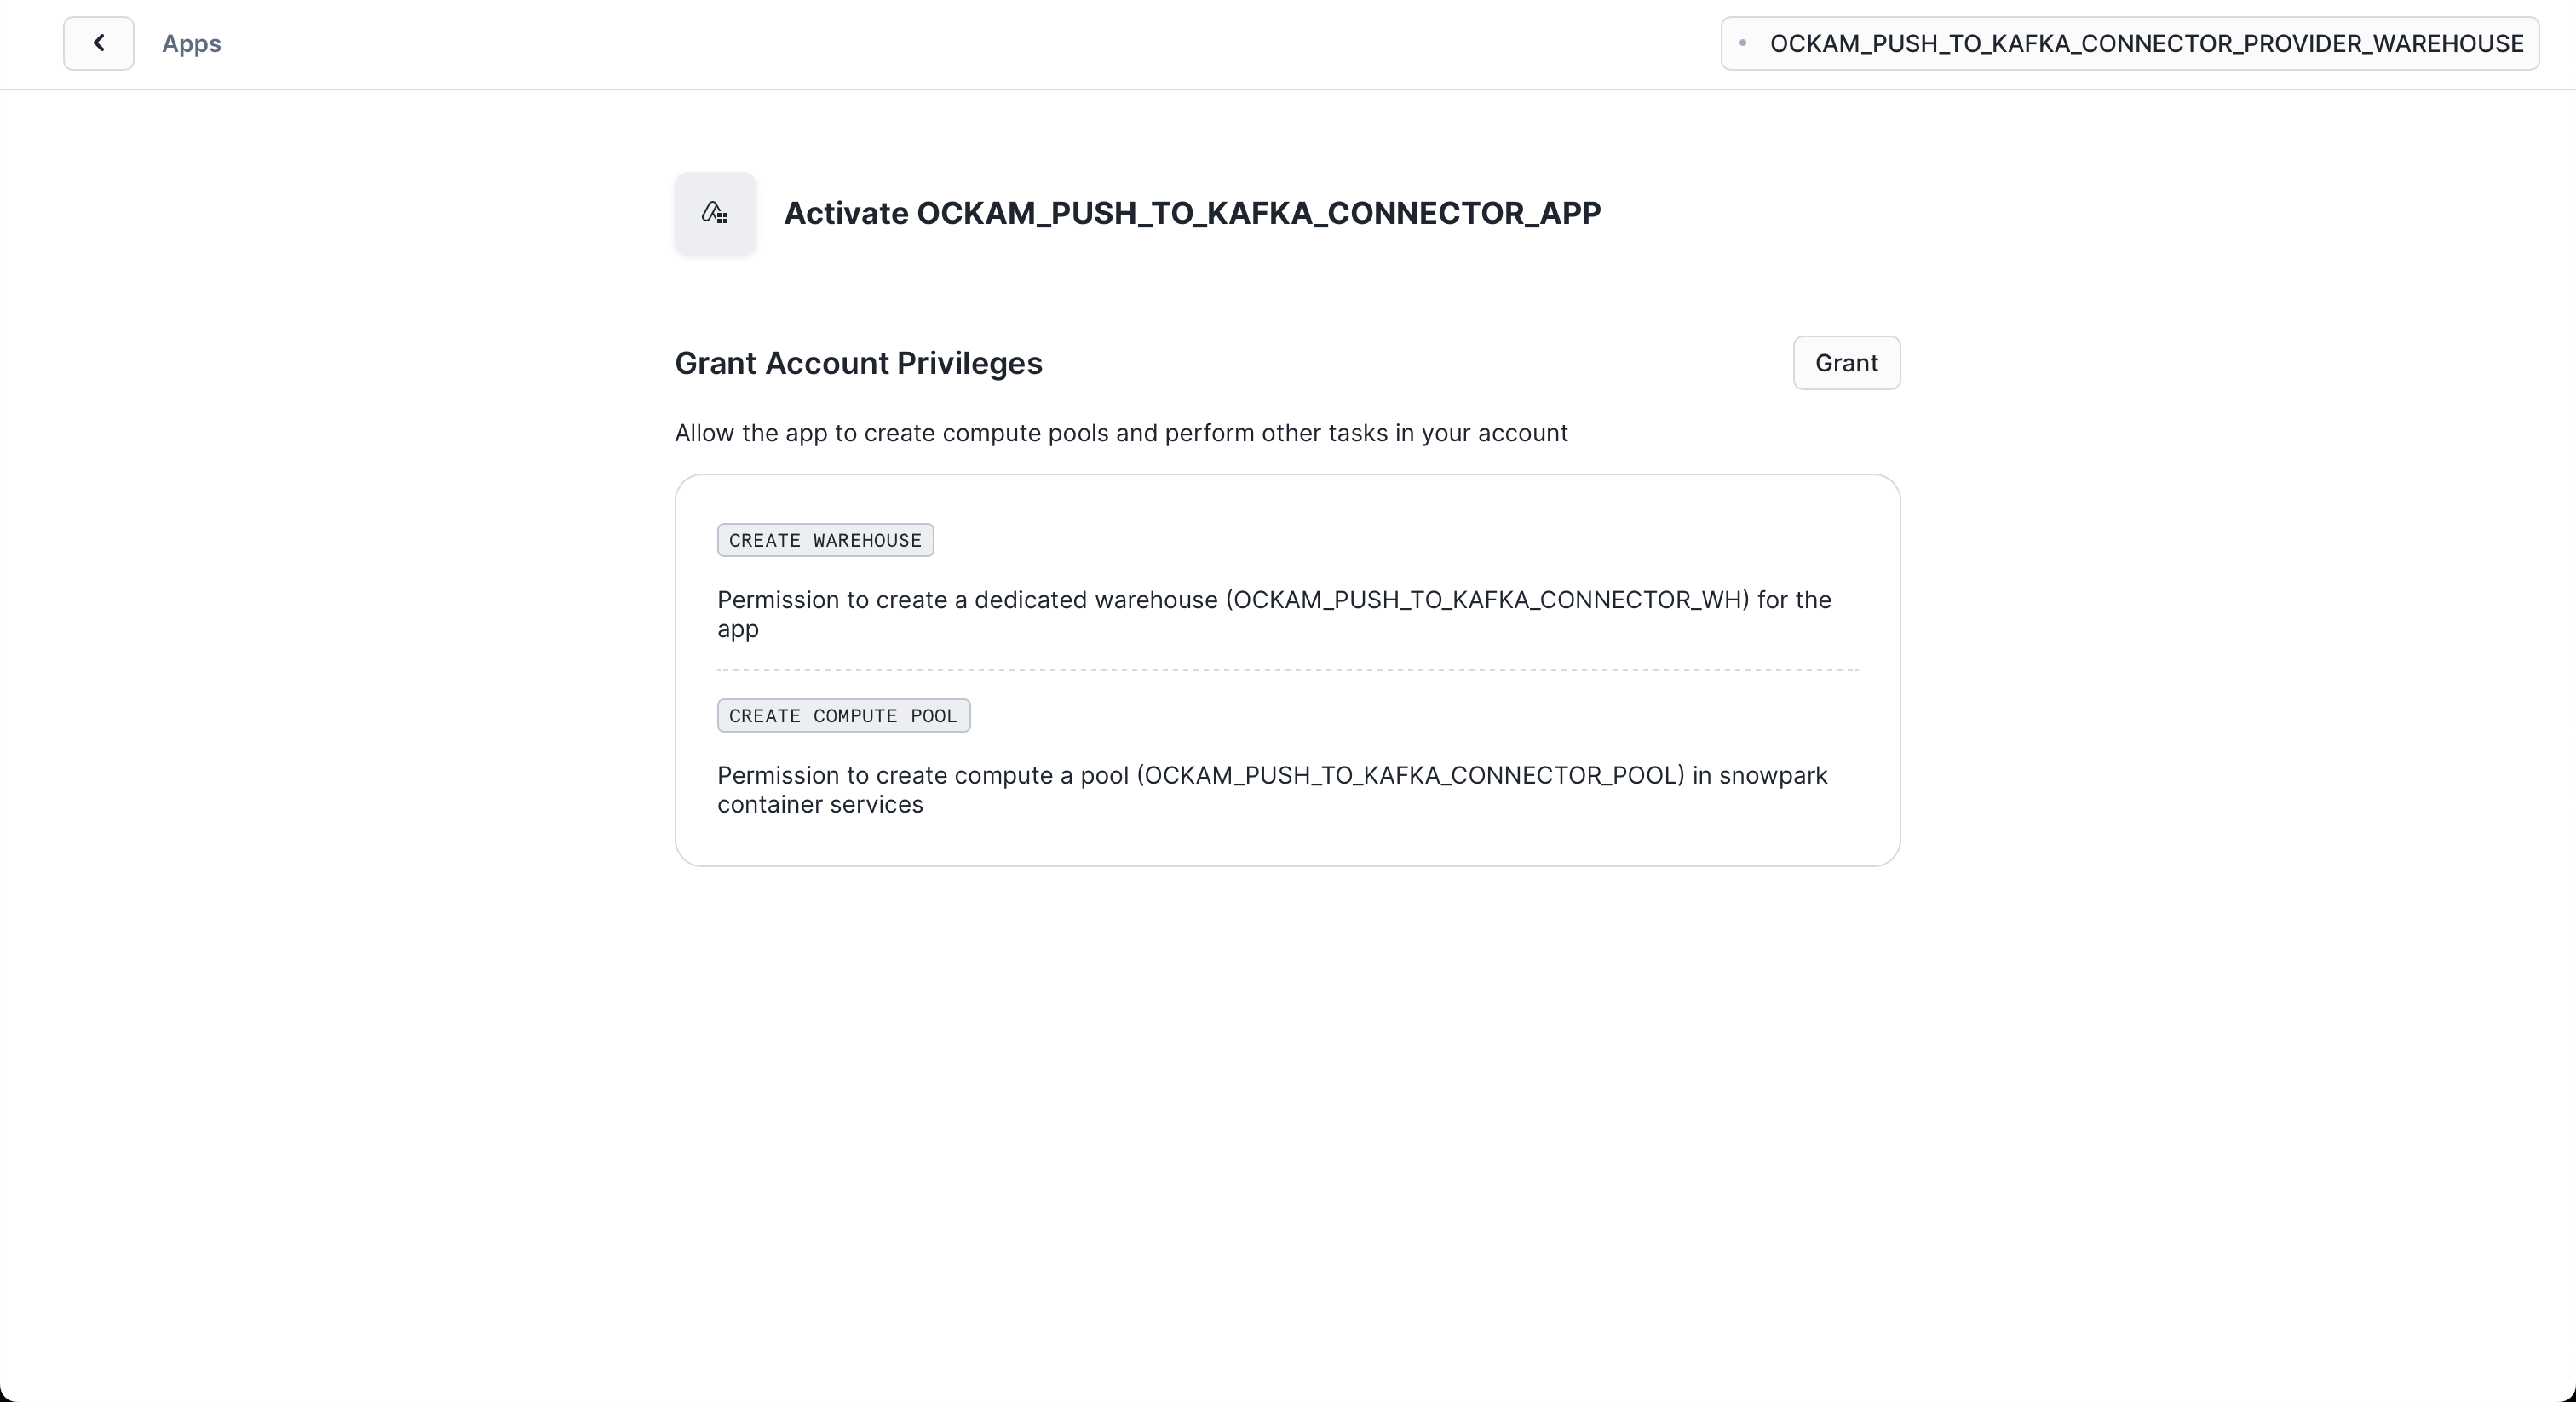Click the dashed divider between privileges
The width and height of the screenshot is (2576, 1402).
coord(1287,670)
